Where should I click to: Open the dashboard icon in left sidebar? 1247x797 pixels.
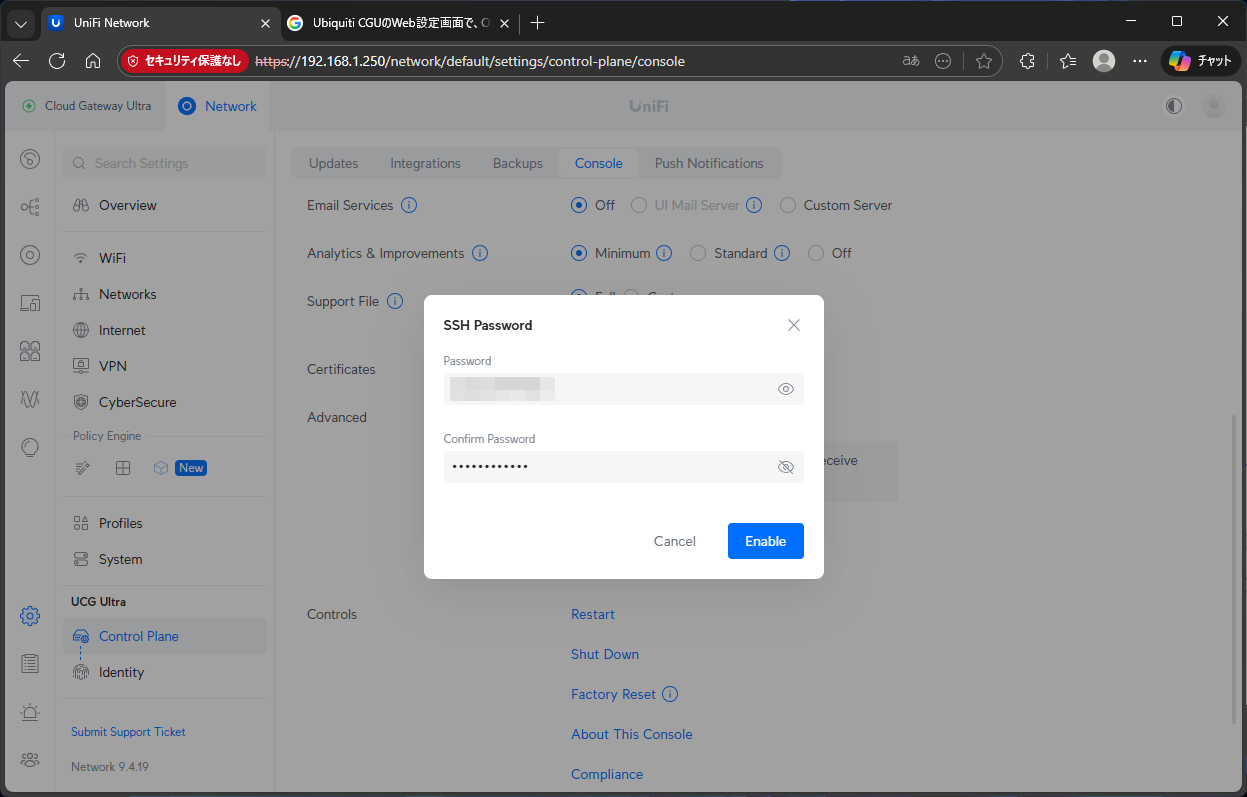click(x=30, y=159)
